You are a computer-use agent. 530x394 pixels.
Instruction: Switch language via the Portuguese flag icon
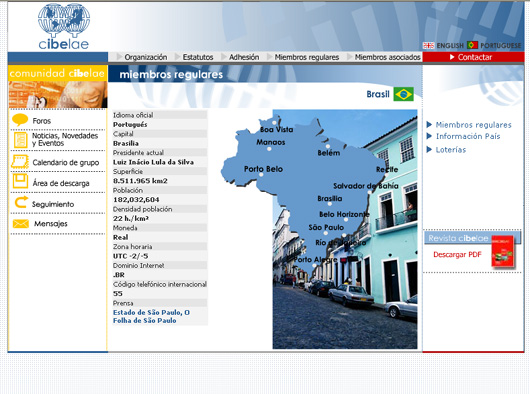pos(472,45)
